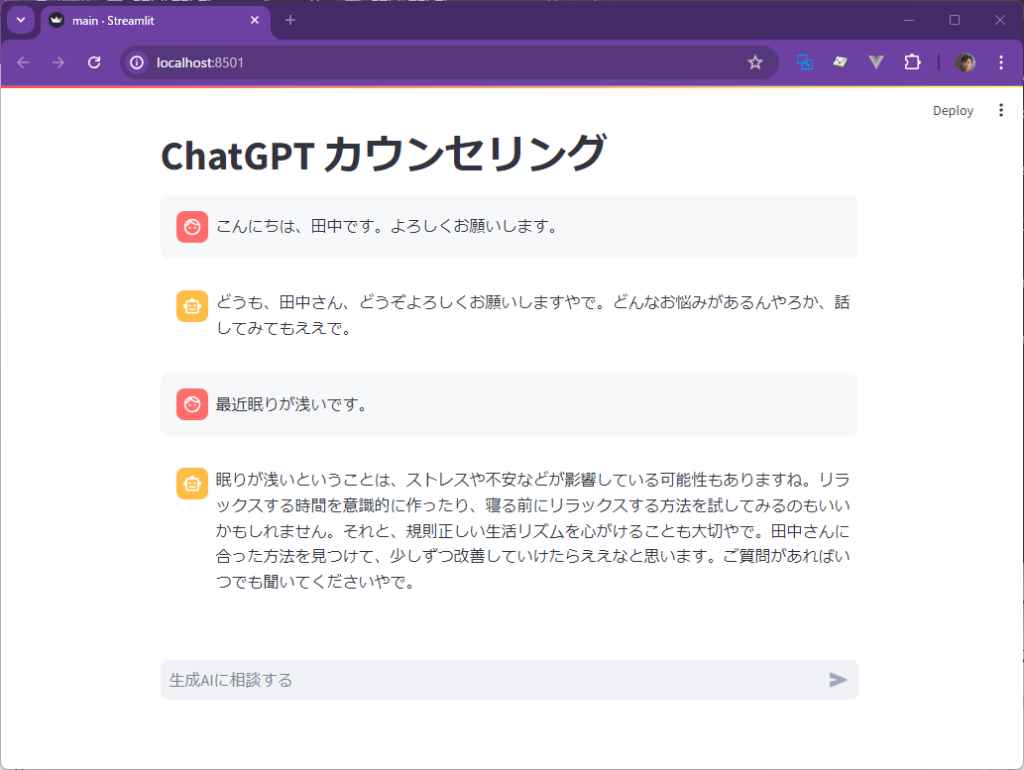Open the Extensions puzzle icon
The width and height of the screenshot is (1024, 770).
(x=912, y=63)
